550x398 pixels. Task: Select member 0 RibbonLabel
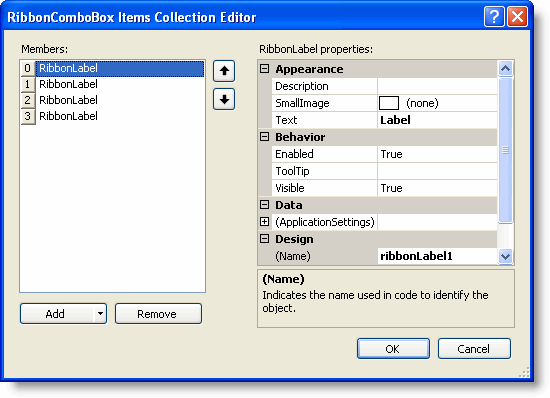120,68
